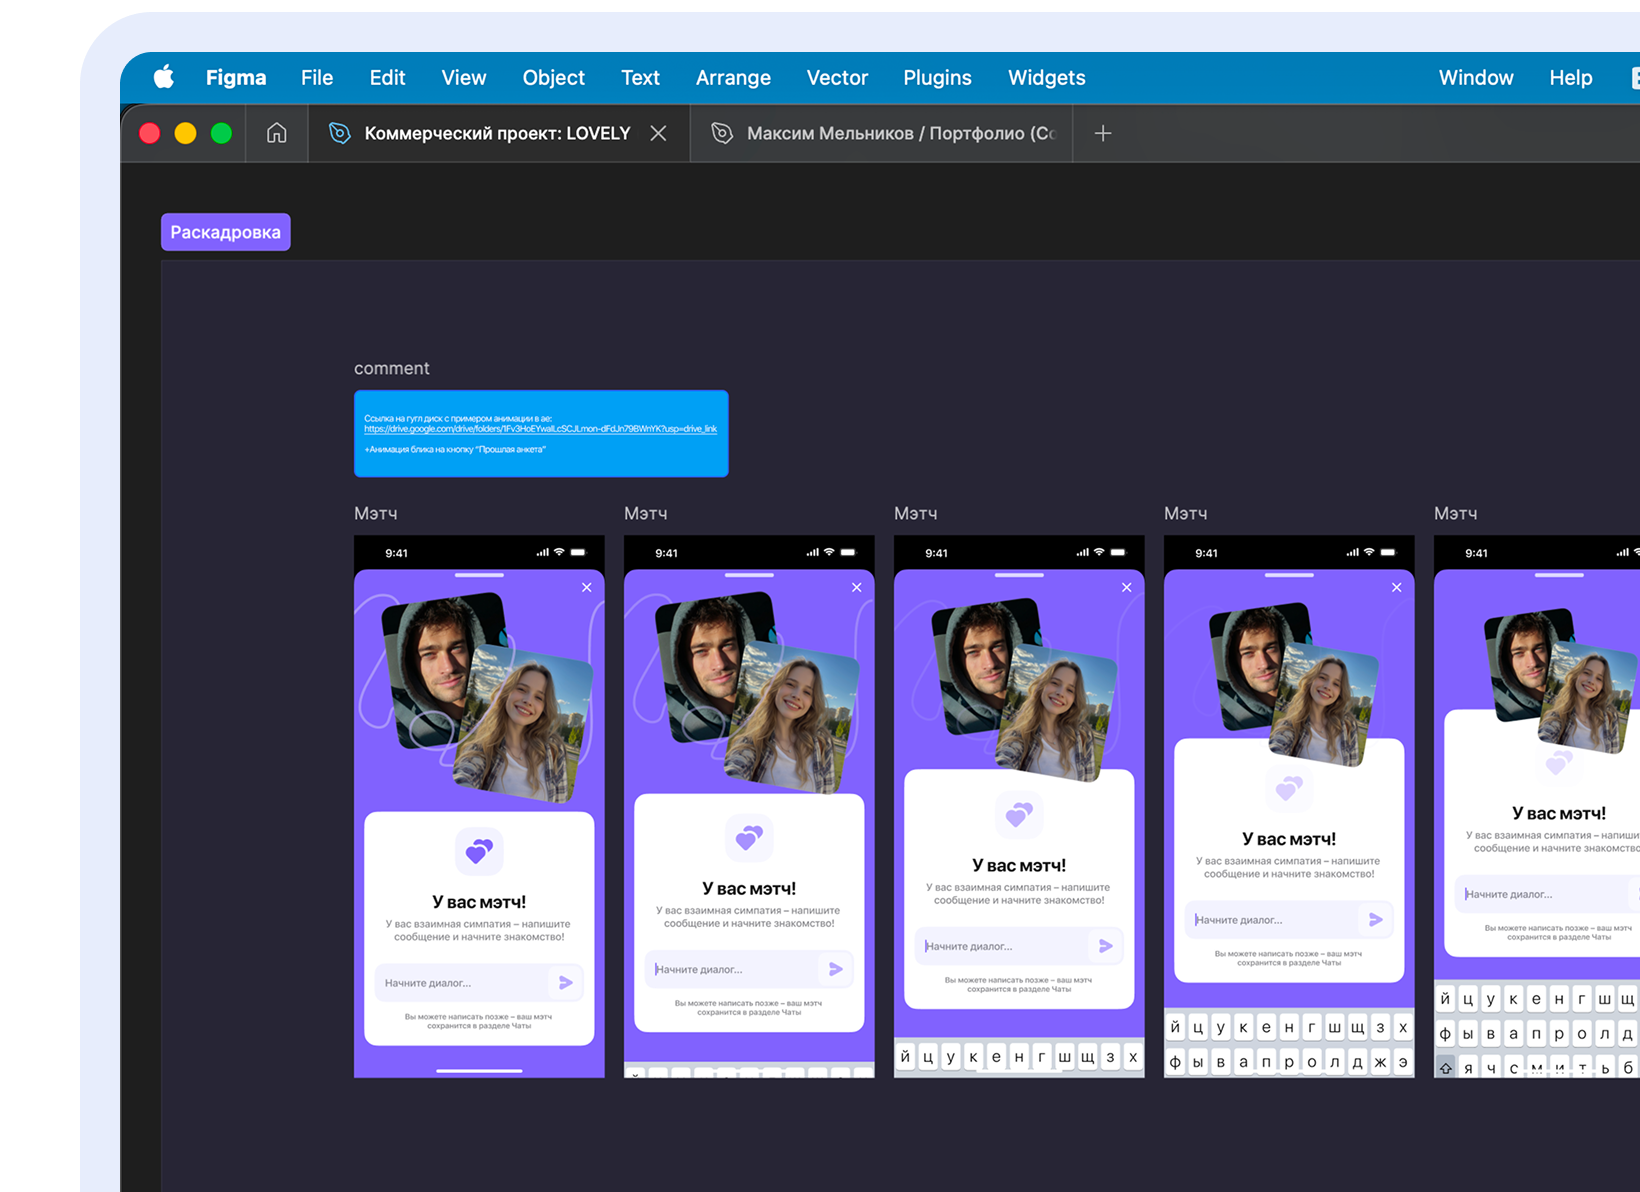Go to Figma home icon
This screenshot has height=1192, width=1640.
click(x=277, y=133)
